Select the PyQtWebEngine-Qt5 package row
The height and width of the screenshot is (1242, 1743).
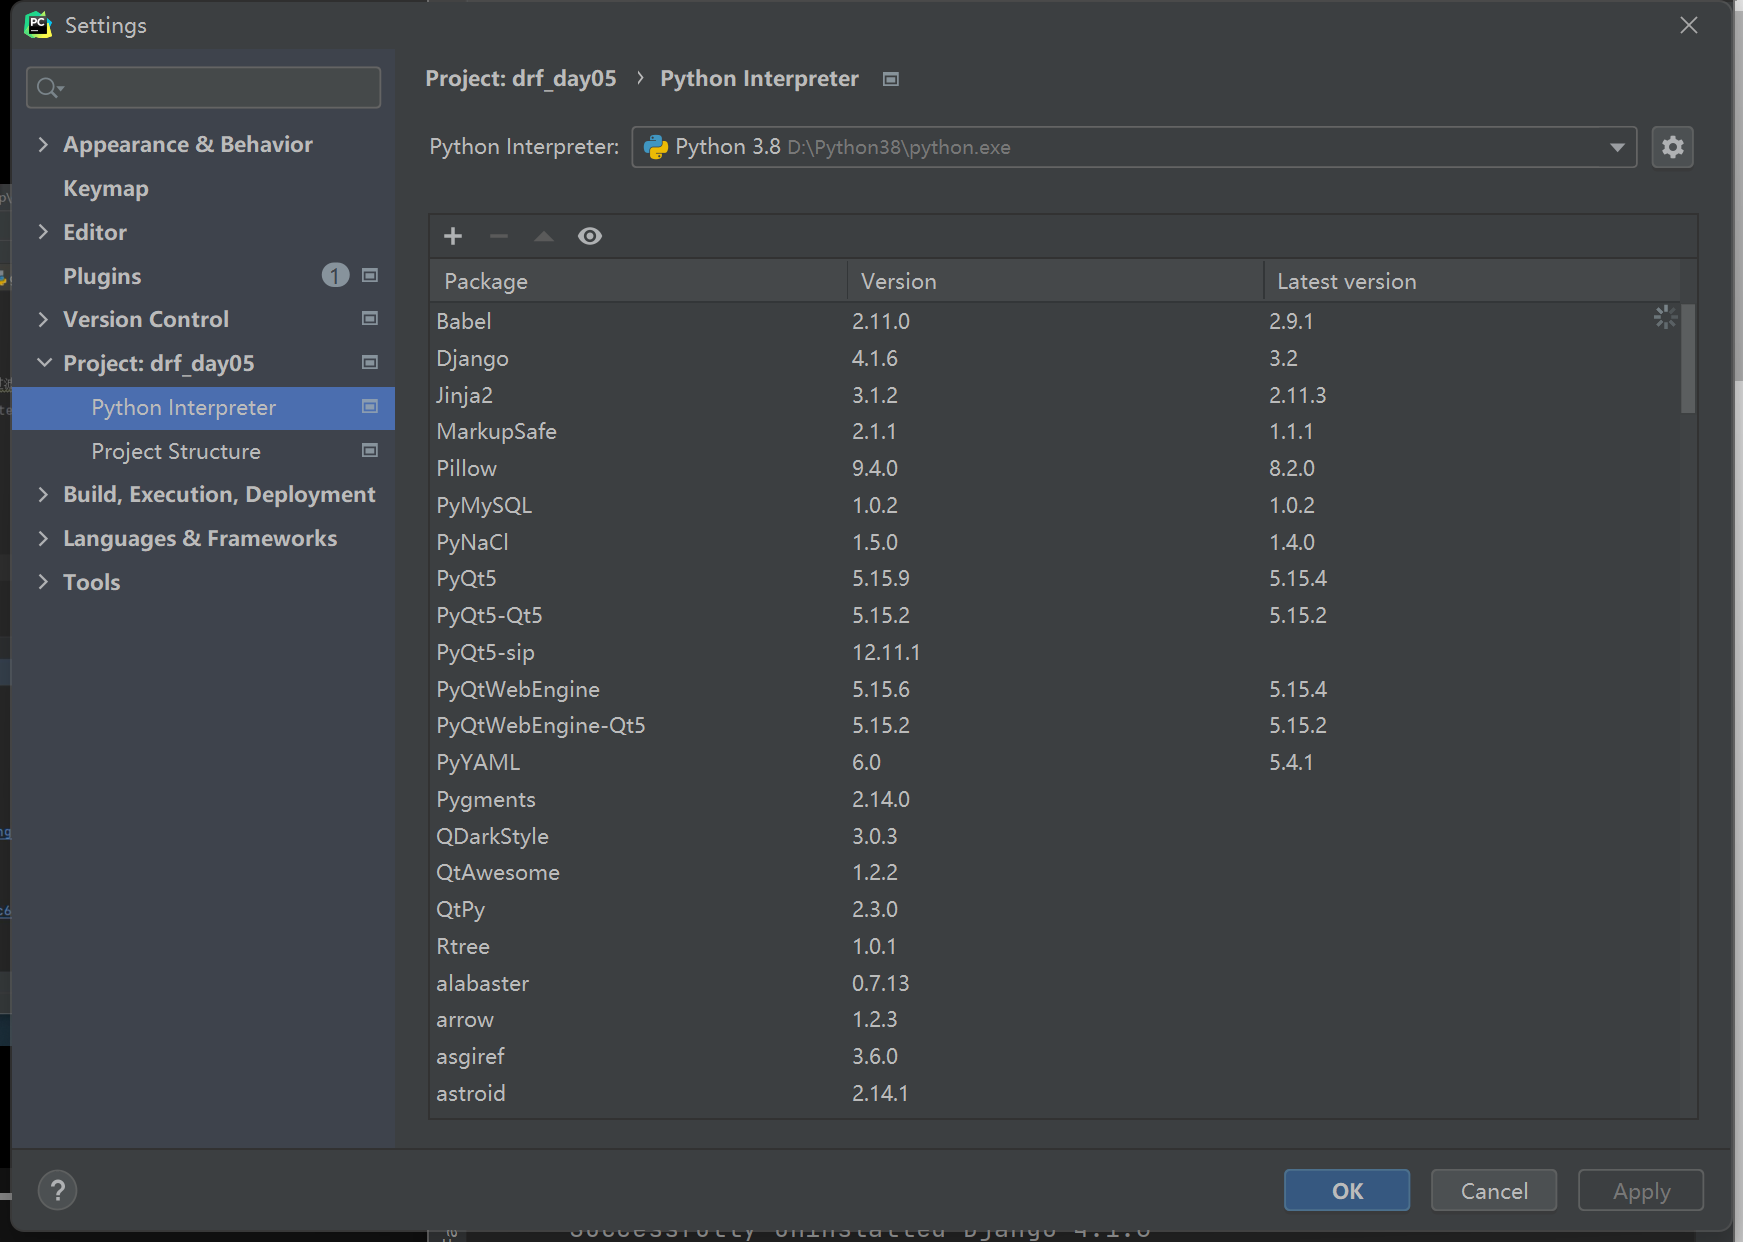(1055, 726)
